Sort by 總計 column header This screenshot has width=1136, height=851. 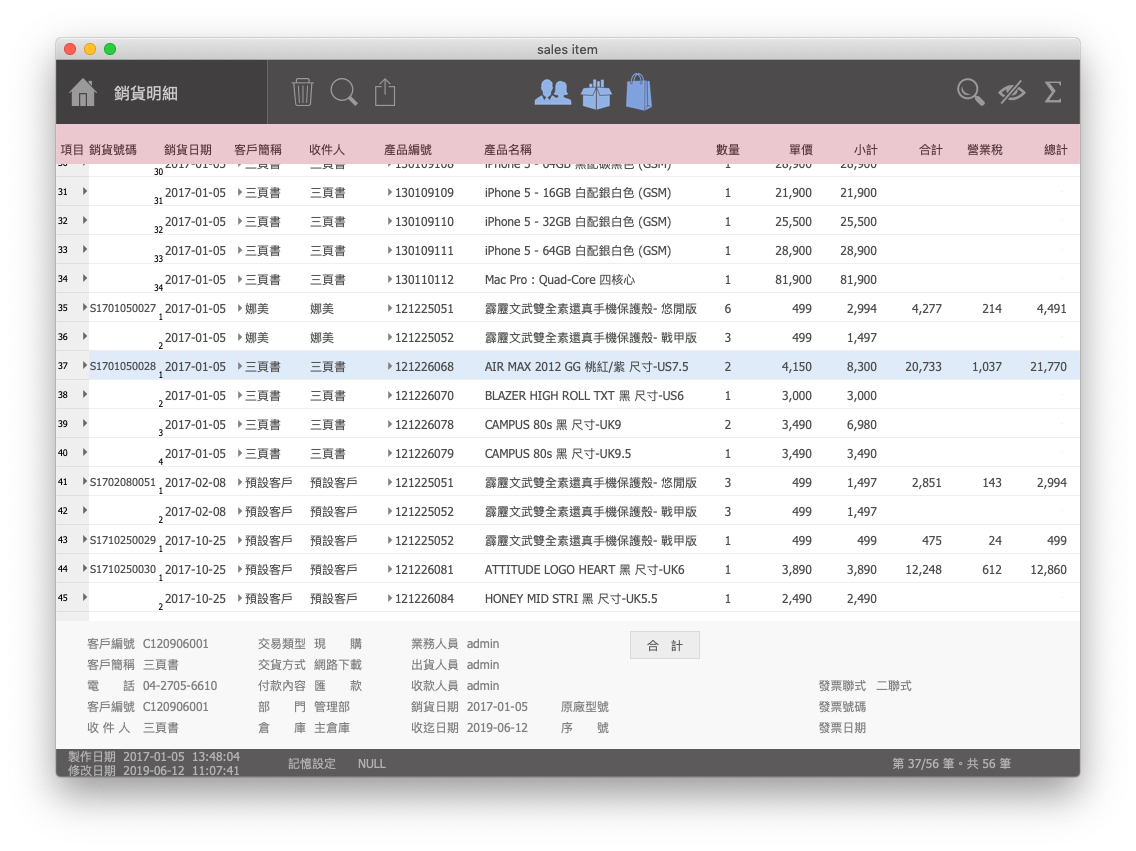[x=1055, y=150]
